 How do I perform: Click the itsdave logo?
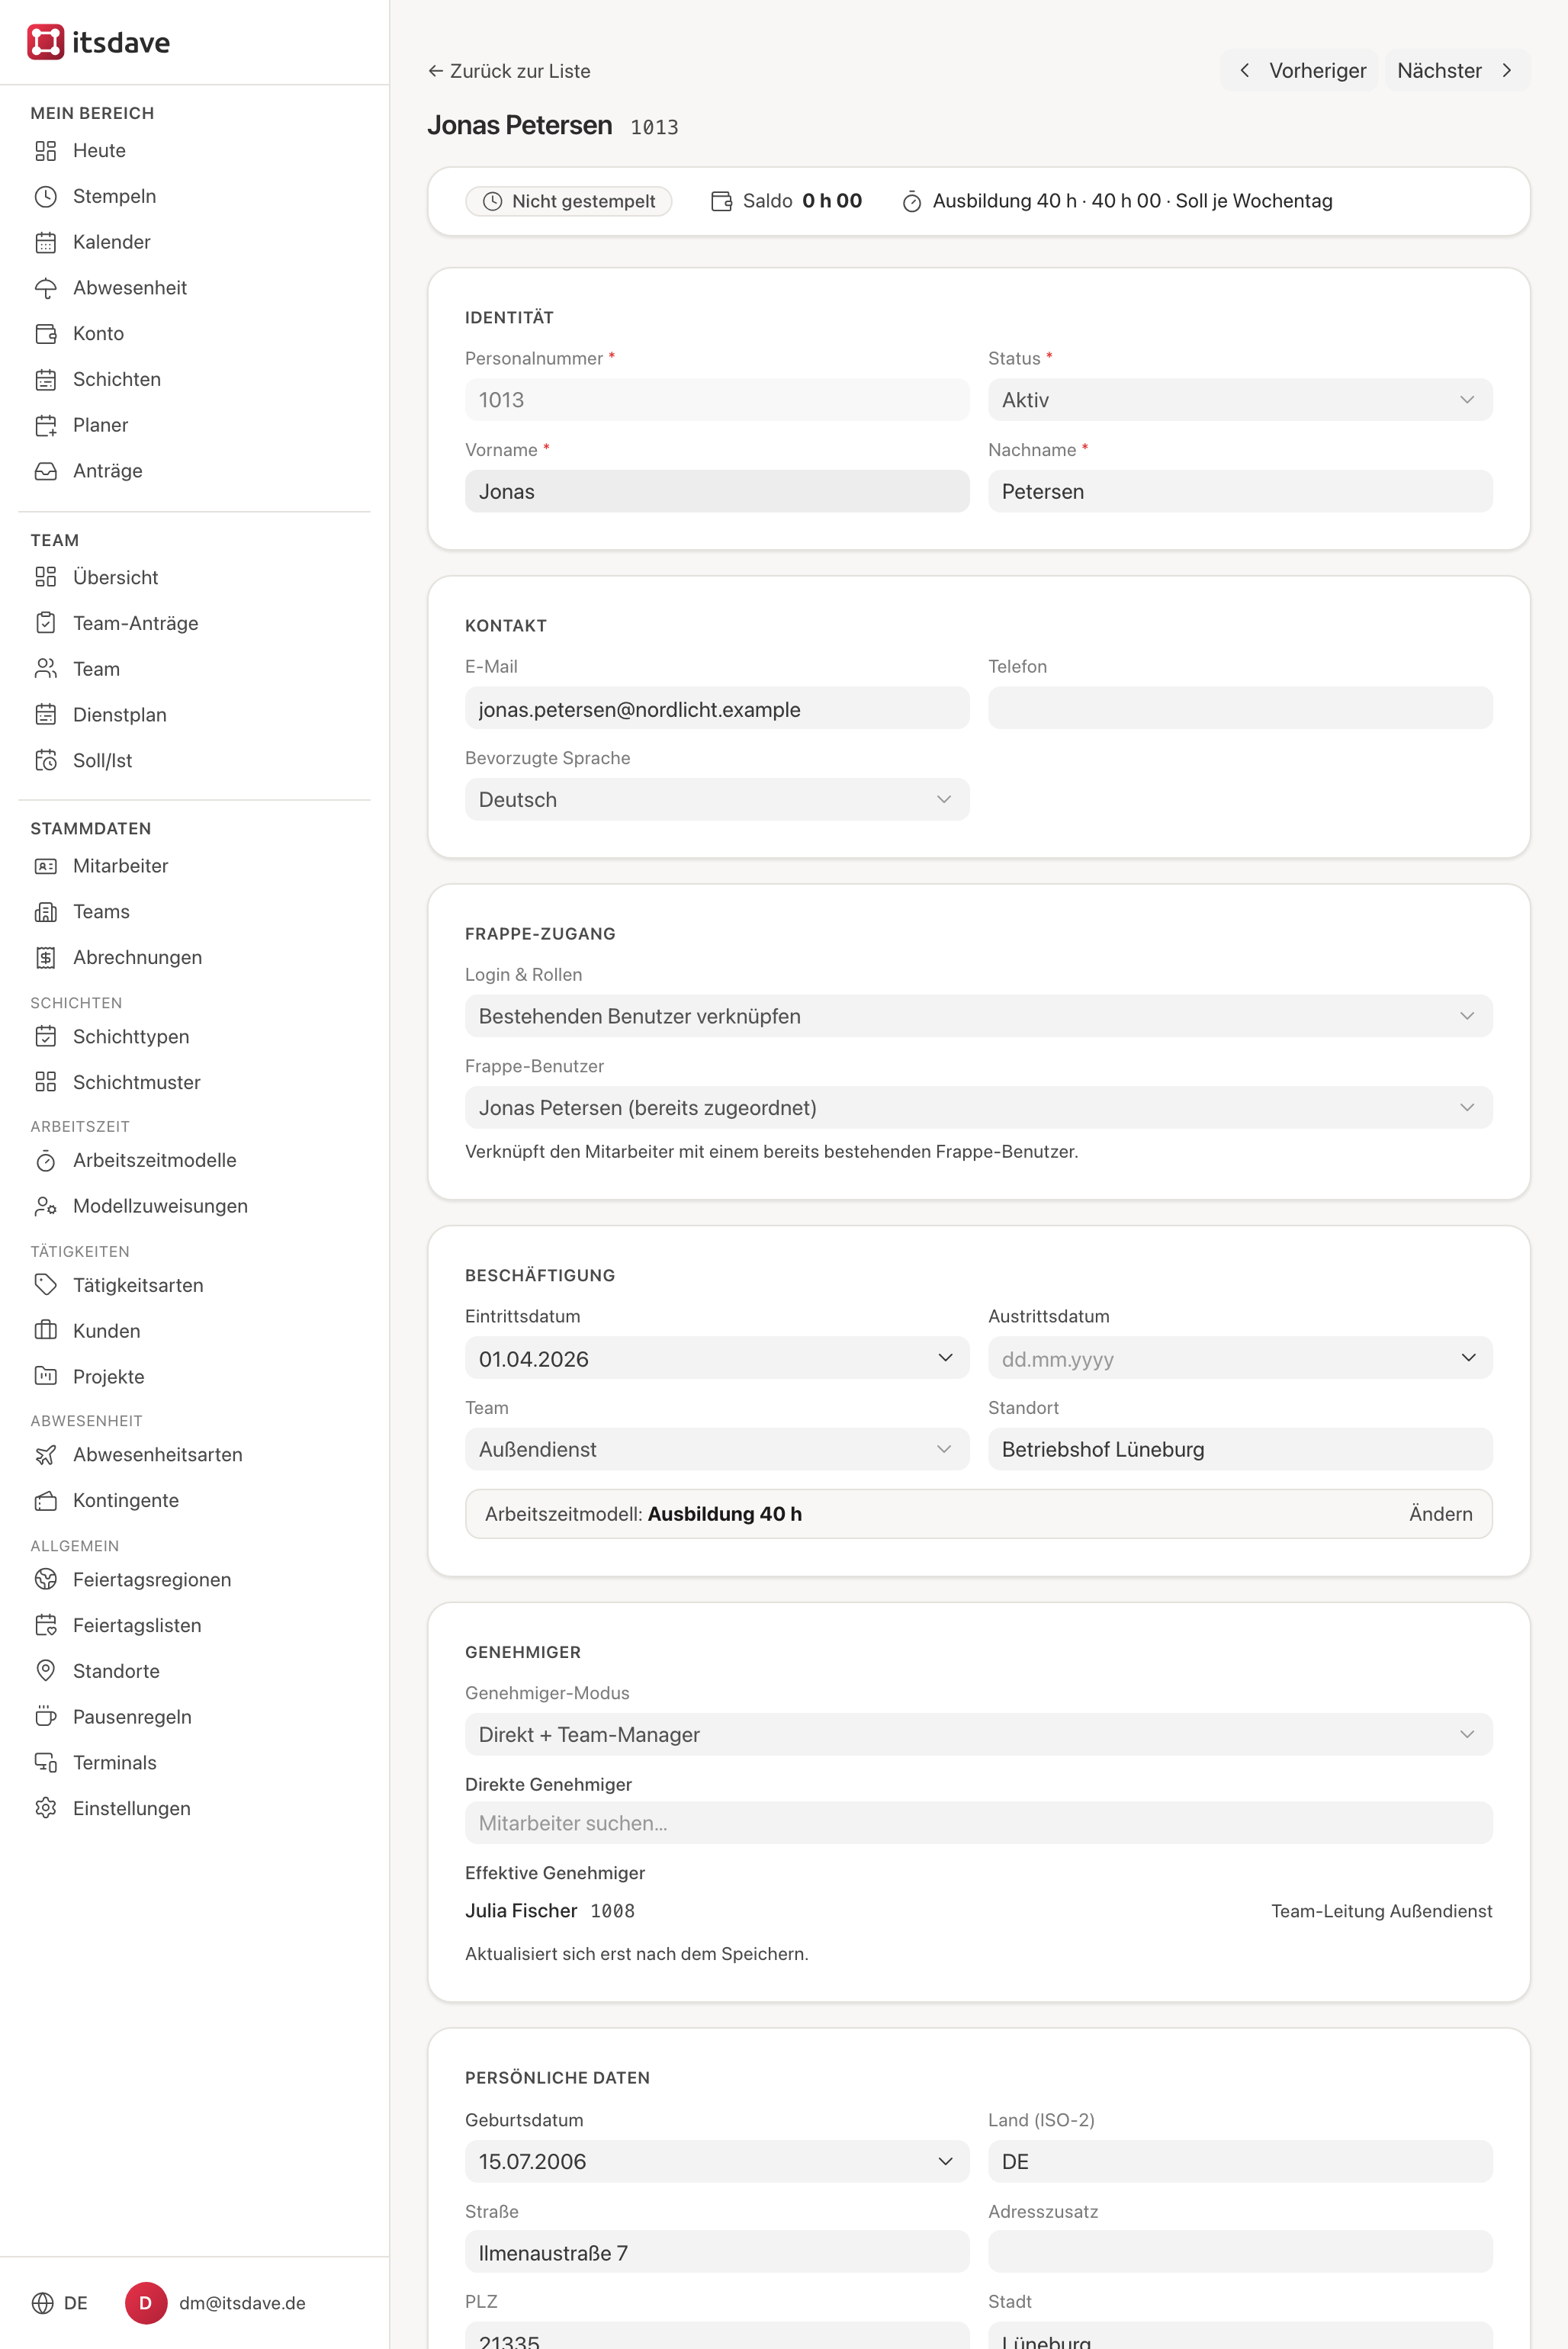[98, 42]
